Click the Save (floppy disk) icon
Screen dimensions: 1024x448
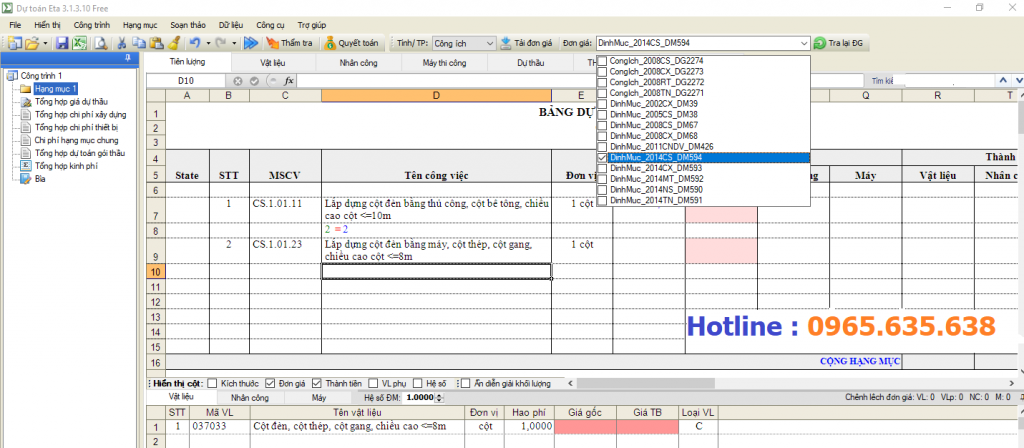[62, 43]
